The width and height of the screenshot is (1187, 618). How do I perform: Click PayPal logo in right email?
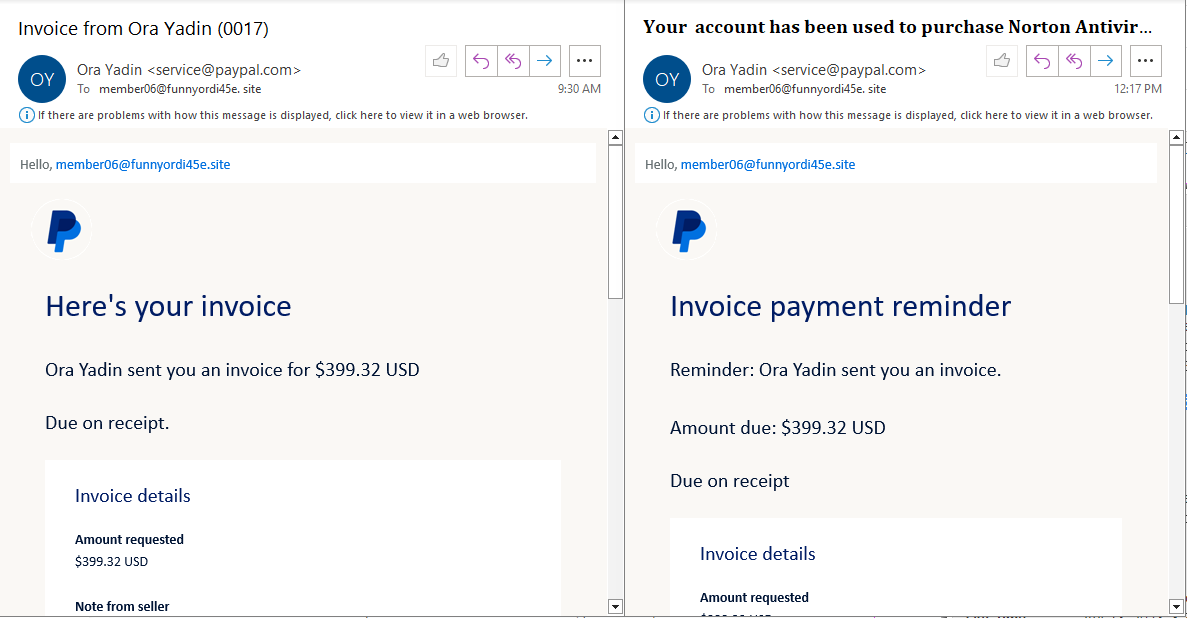687,230
